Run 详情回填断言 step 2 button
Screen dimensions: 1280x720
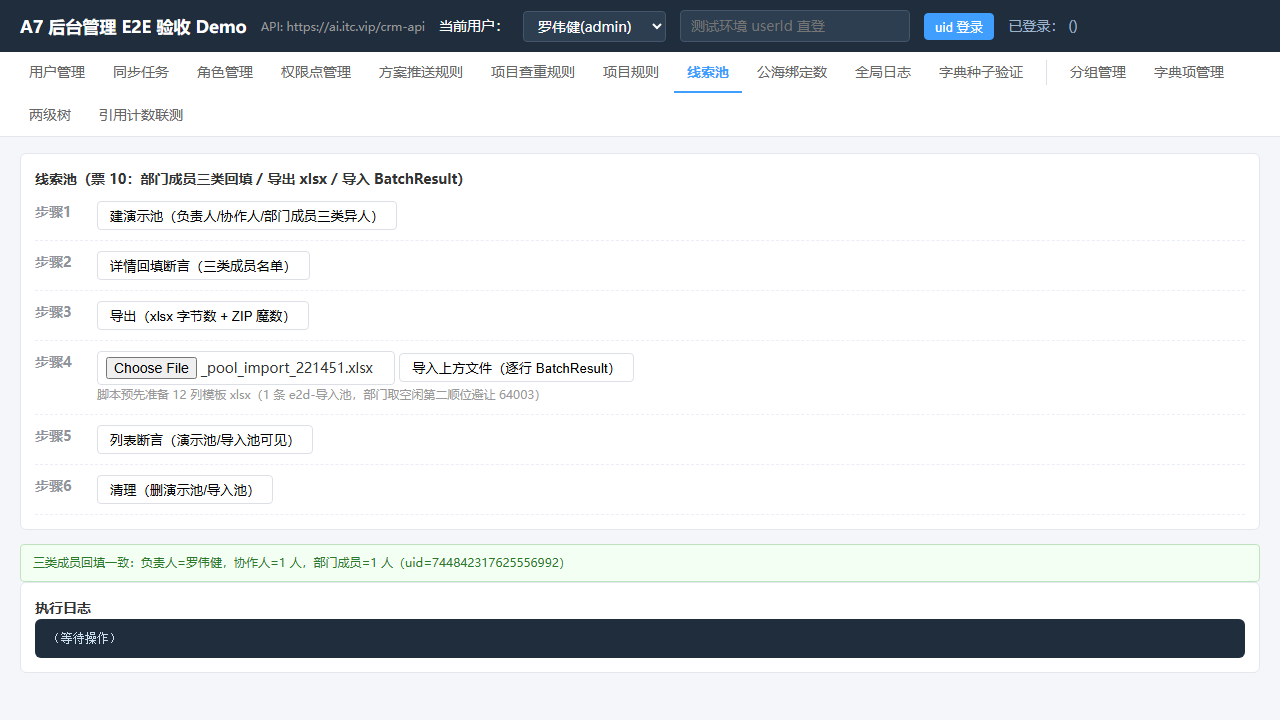[203, 266]
